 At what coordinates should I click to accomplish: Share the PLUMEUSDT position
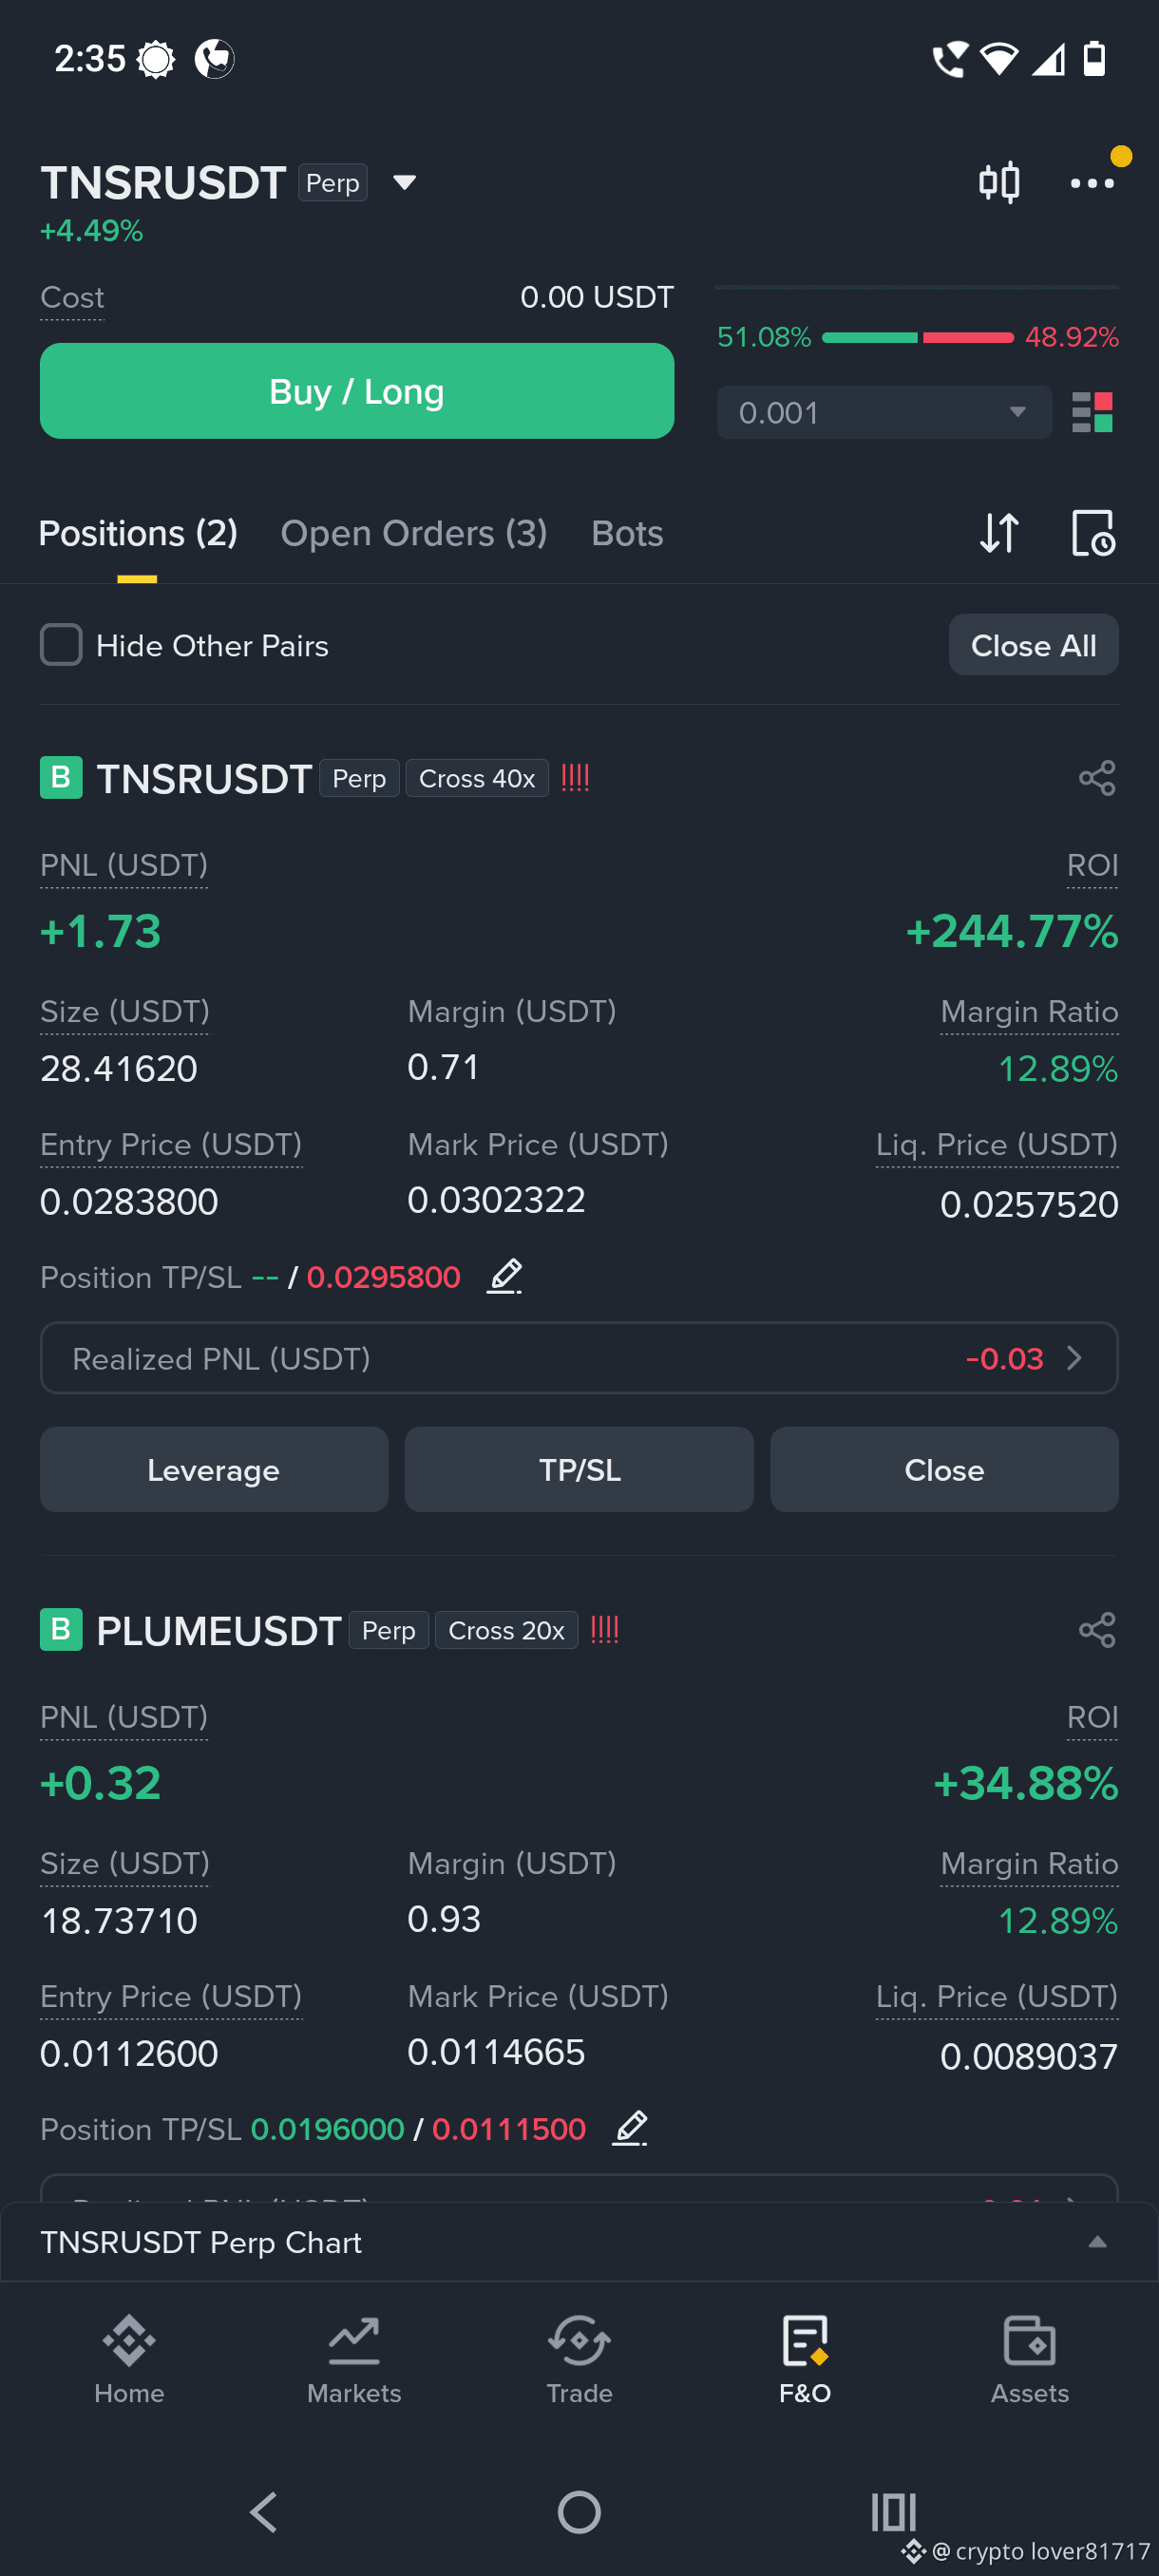[1096, 1630]
